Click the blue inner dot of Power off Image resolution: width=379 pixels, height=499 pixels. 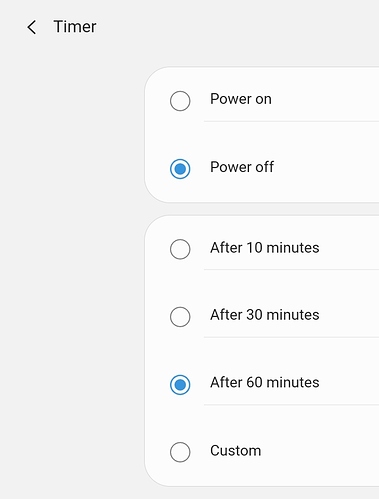pos(180,169)
